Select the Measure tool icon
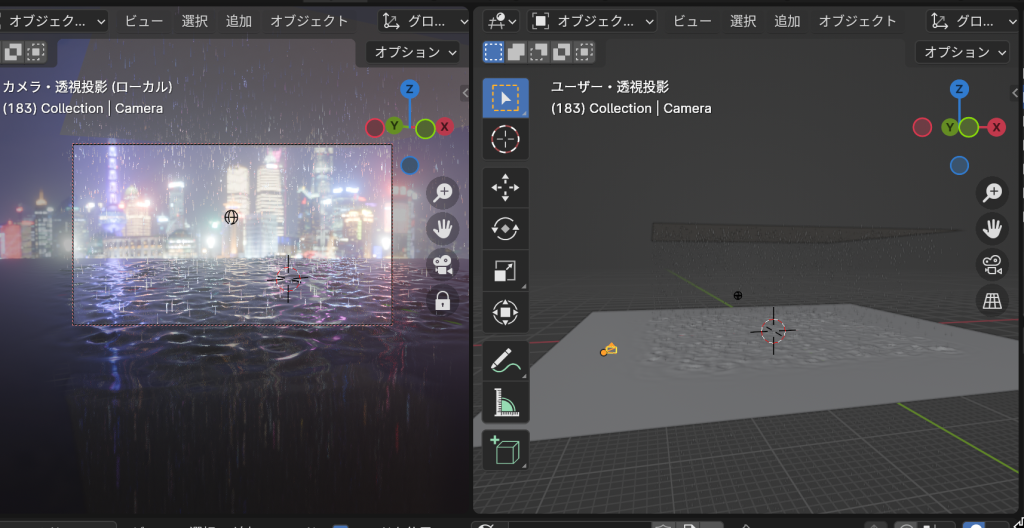This screenshot has height=528, width=1024. (505, 402)
